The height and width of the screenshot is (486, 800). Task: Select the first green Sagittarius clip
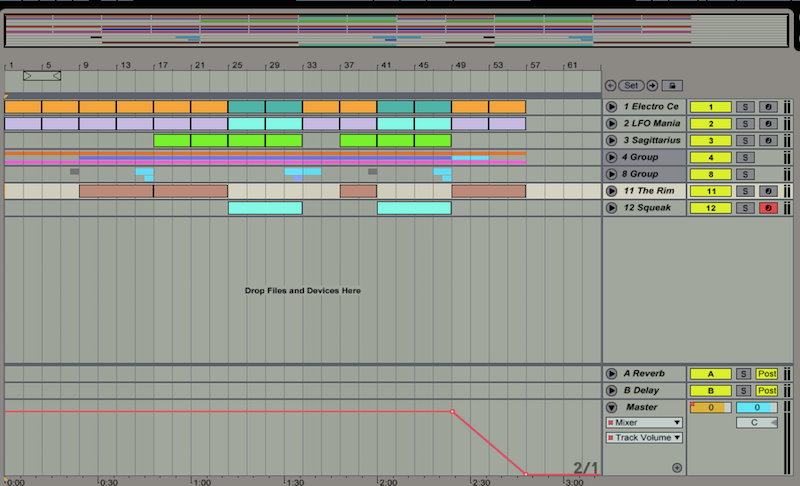[x=172, y=140]
